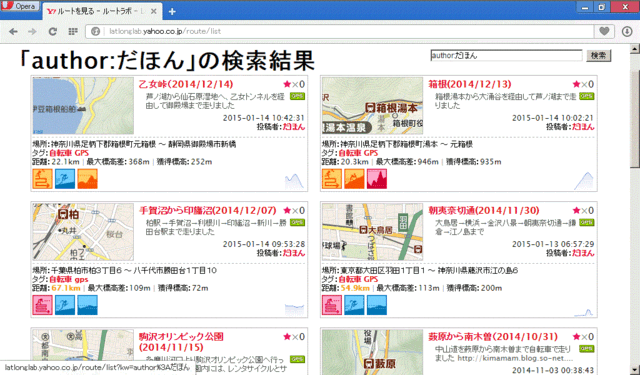Viewport: 640px width, 375px height.
Task: Click the green GPS badge on 乙女峠 card
Action: (298, 96)
